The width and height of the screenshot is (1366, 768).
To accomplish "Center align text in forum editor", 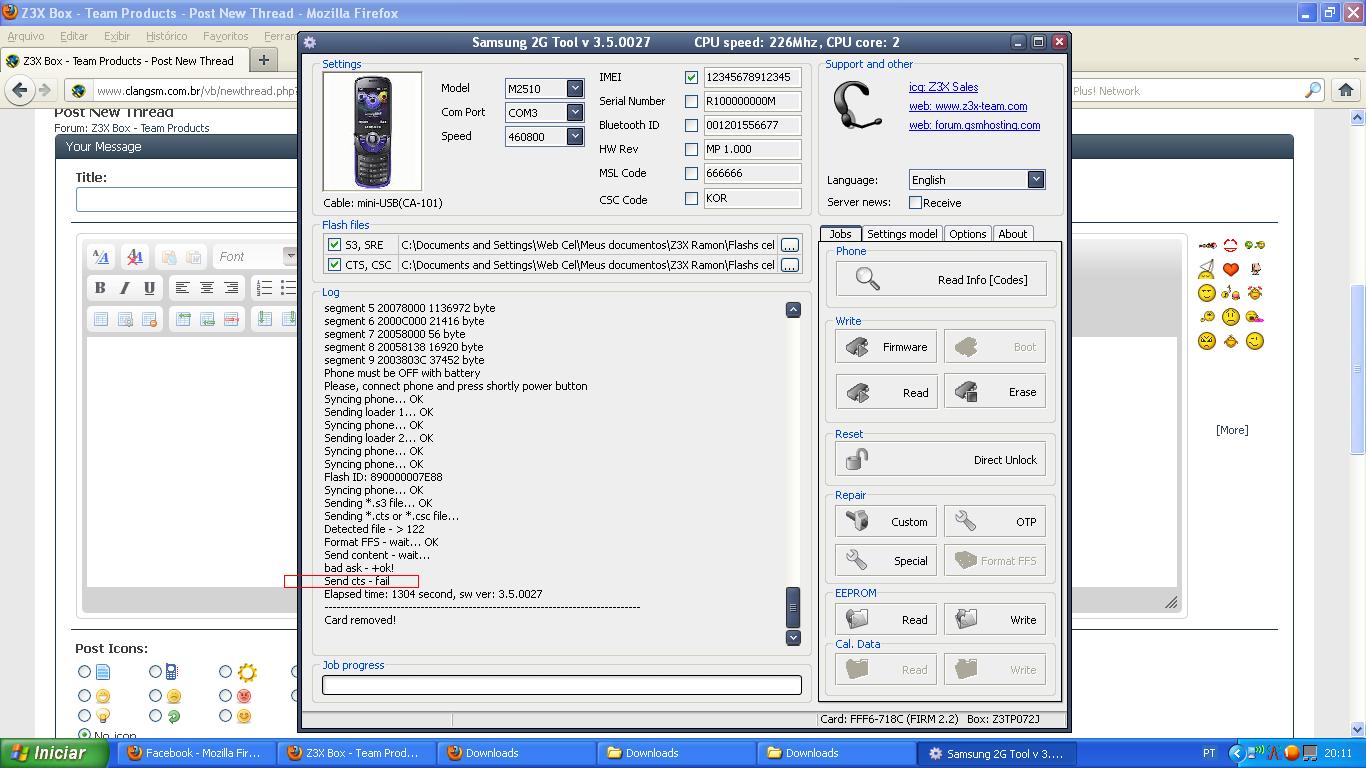I will (x=207, y=288).
